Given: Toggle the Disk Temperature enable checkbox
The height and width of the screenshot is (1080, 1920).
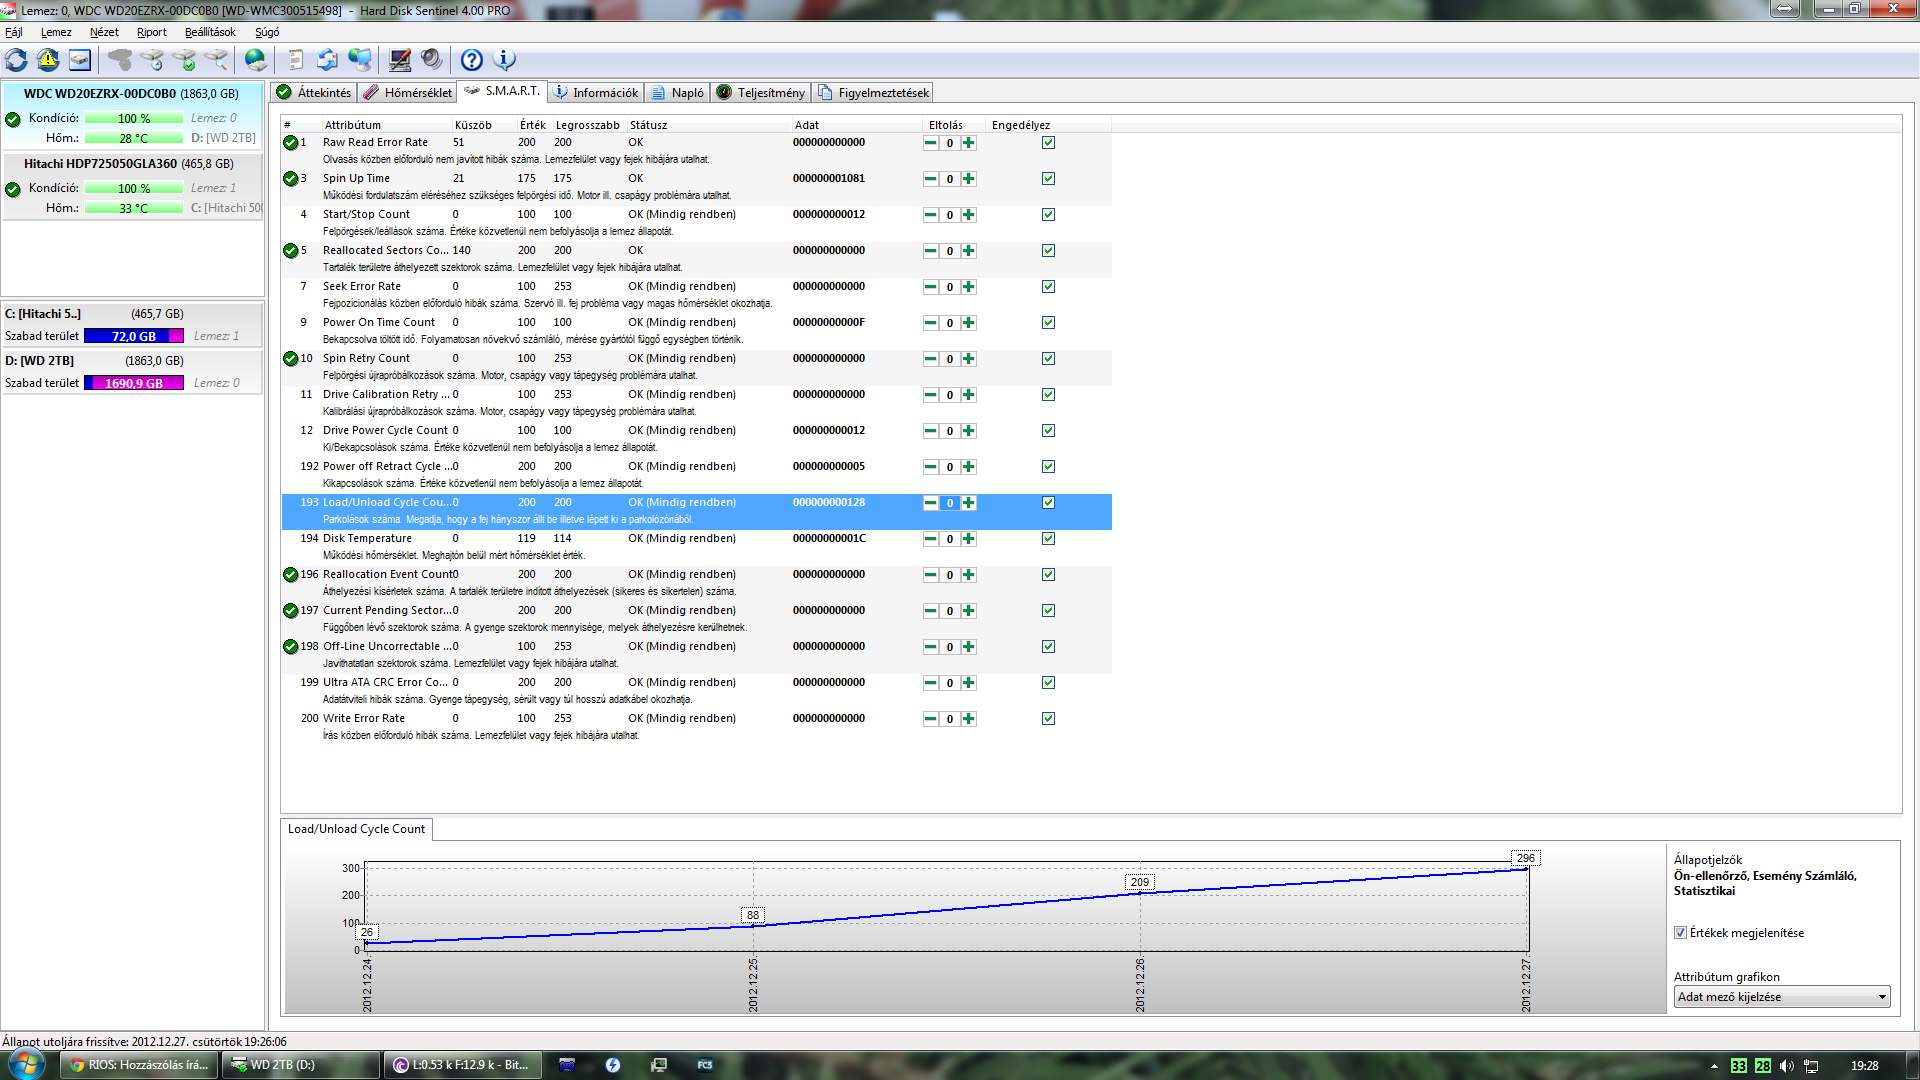Looking at the screenshot, I should click(x=1048, y=539).
